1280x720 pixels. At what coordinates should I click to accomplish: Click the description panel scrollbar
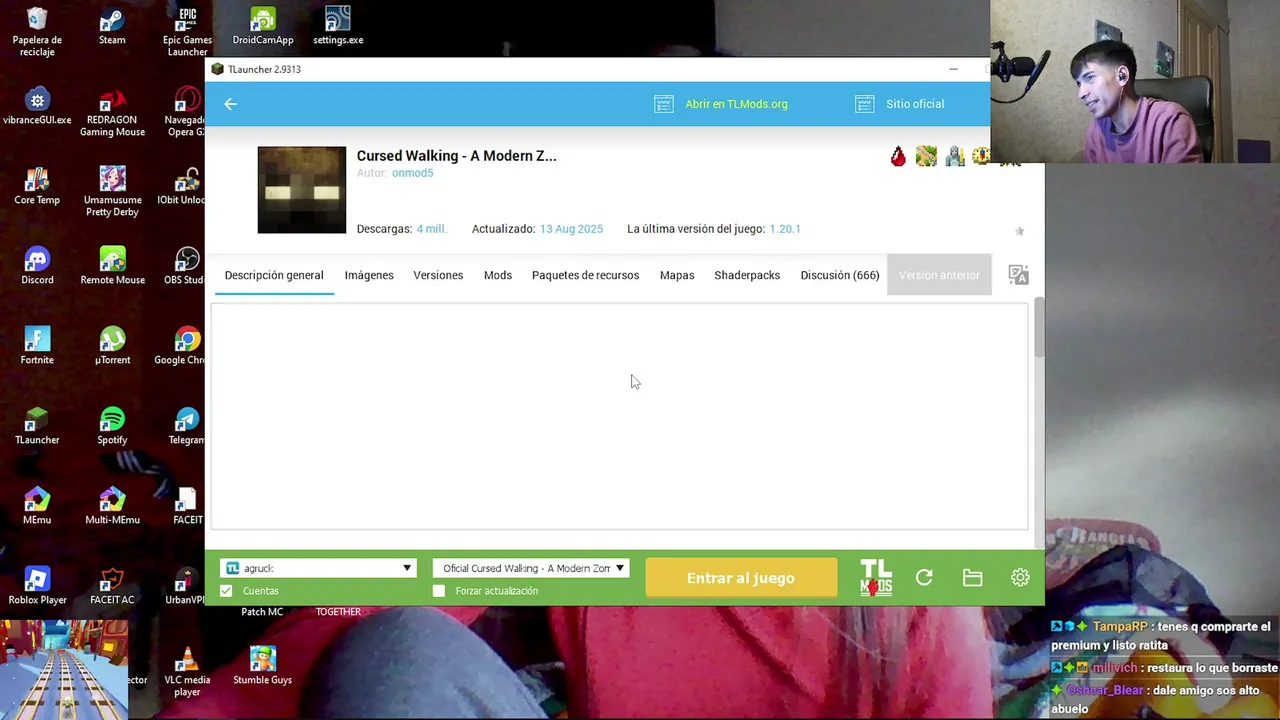(x=1039, y=327)
